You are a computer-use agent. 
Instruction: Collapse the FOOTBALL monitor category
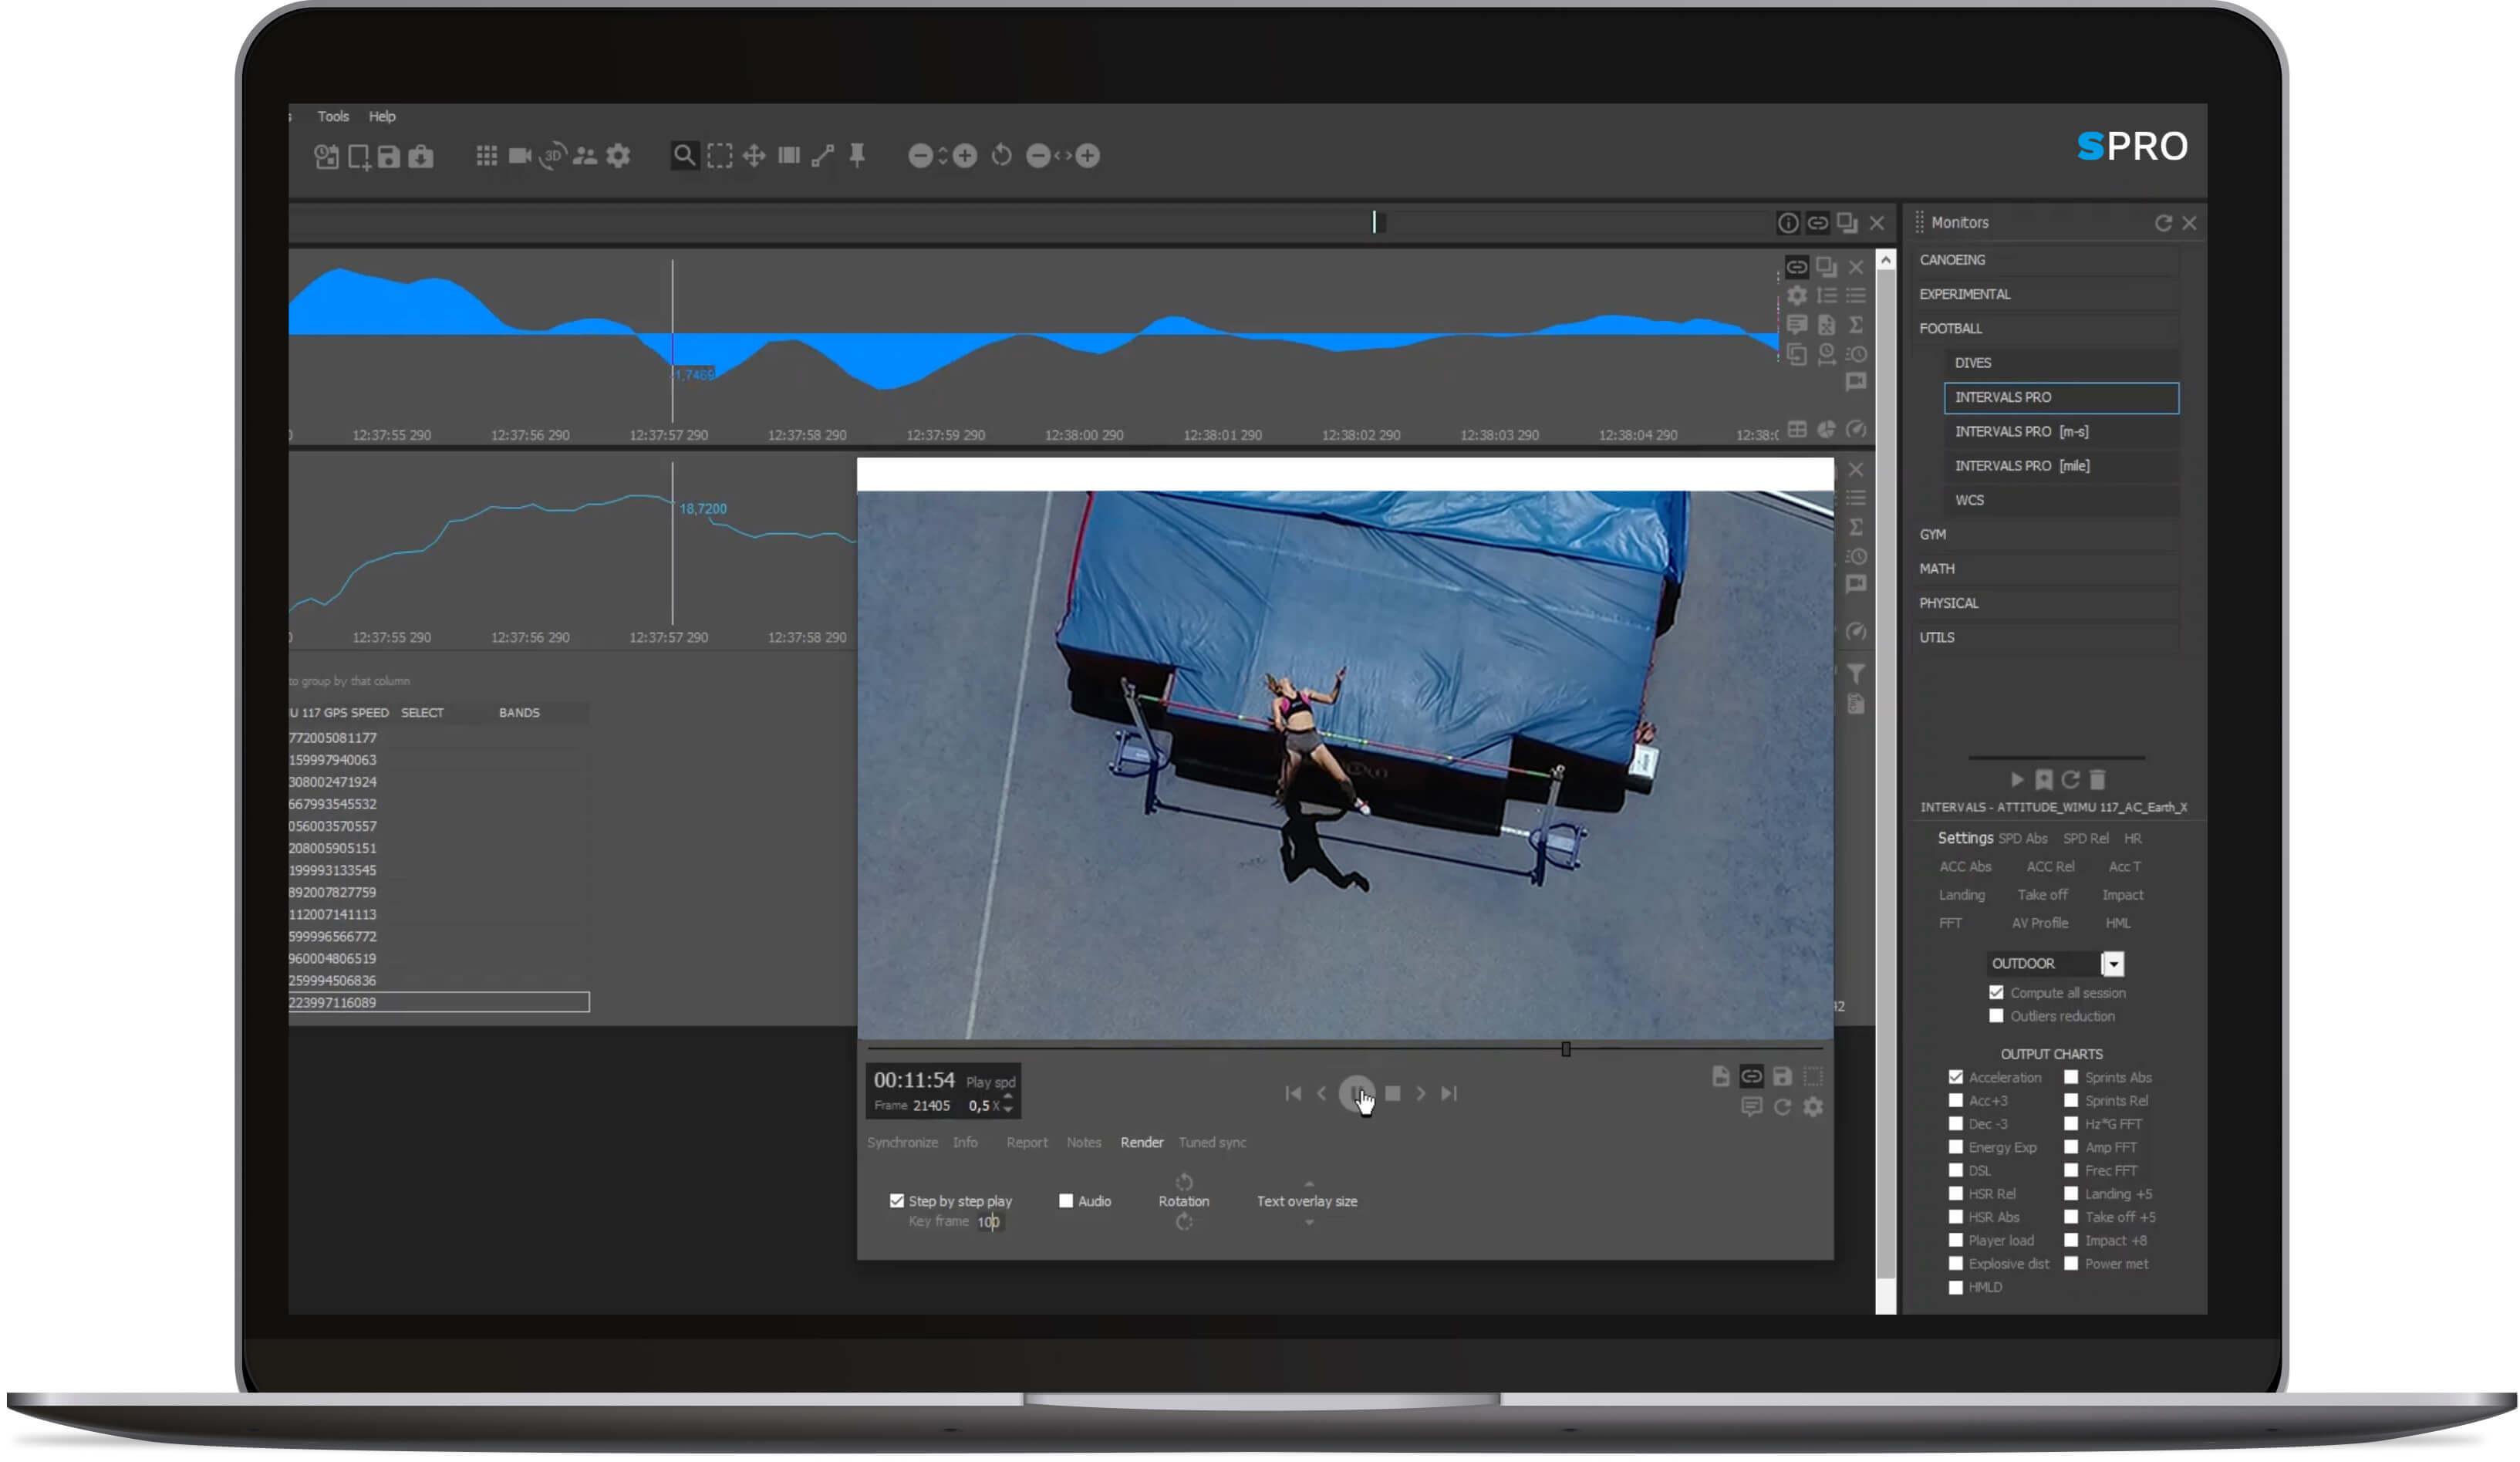[1950, 329]
